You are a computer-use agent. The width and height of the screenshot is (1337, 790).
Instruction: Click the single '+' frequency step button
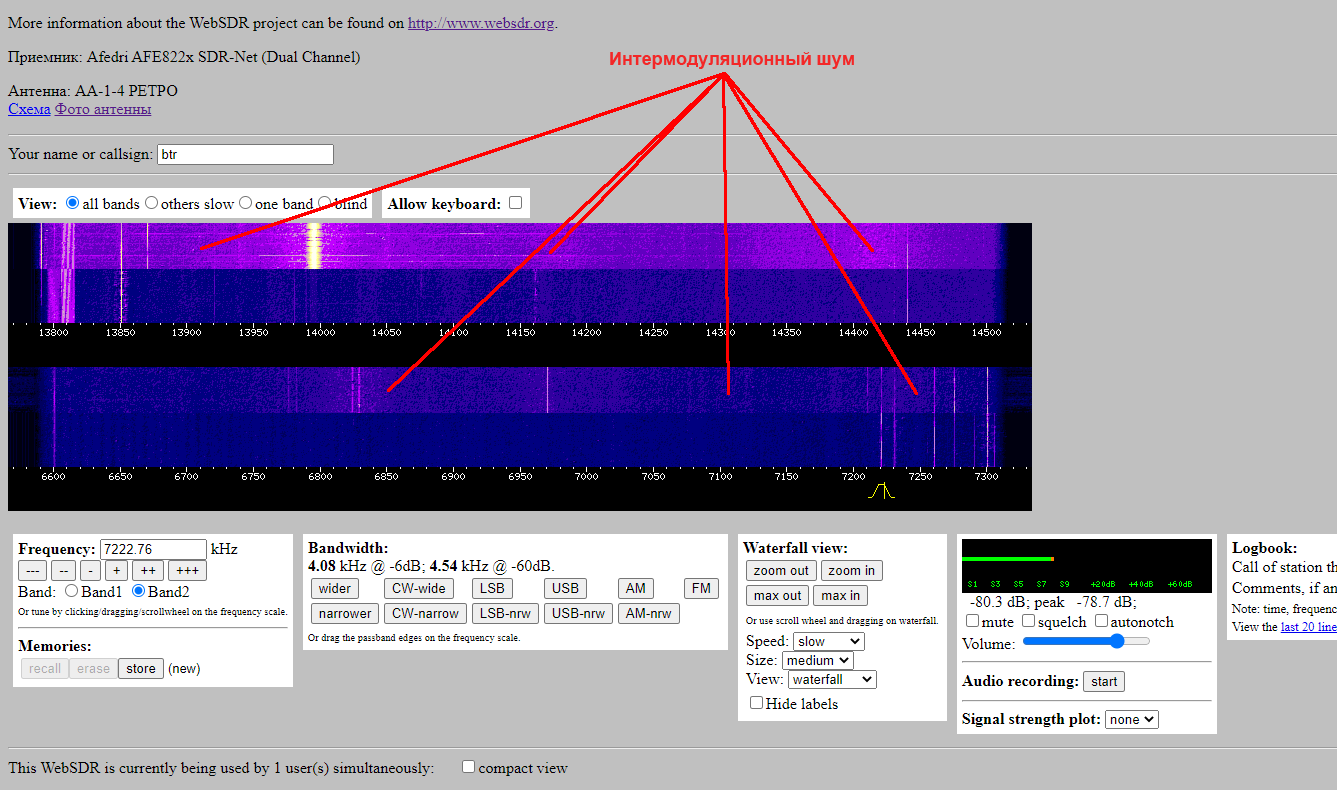pos(116,571)
